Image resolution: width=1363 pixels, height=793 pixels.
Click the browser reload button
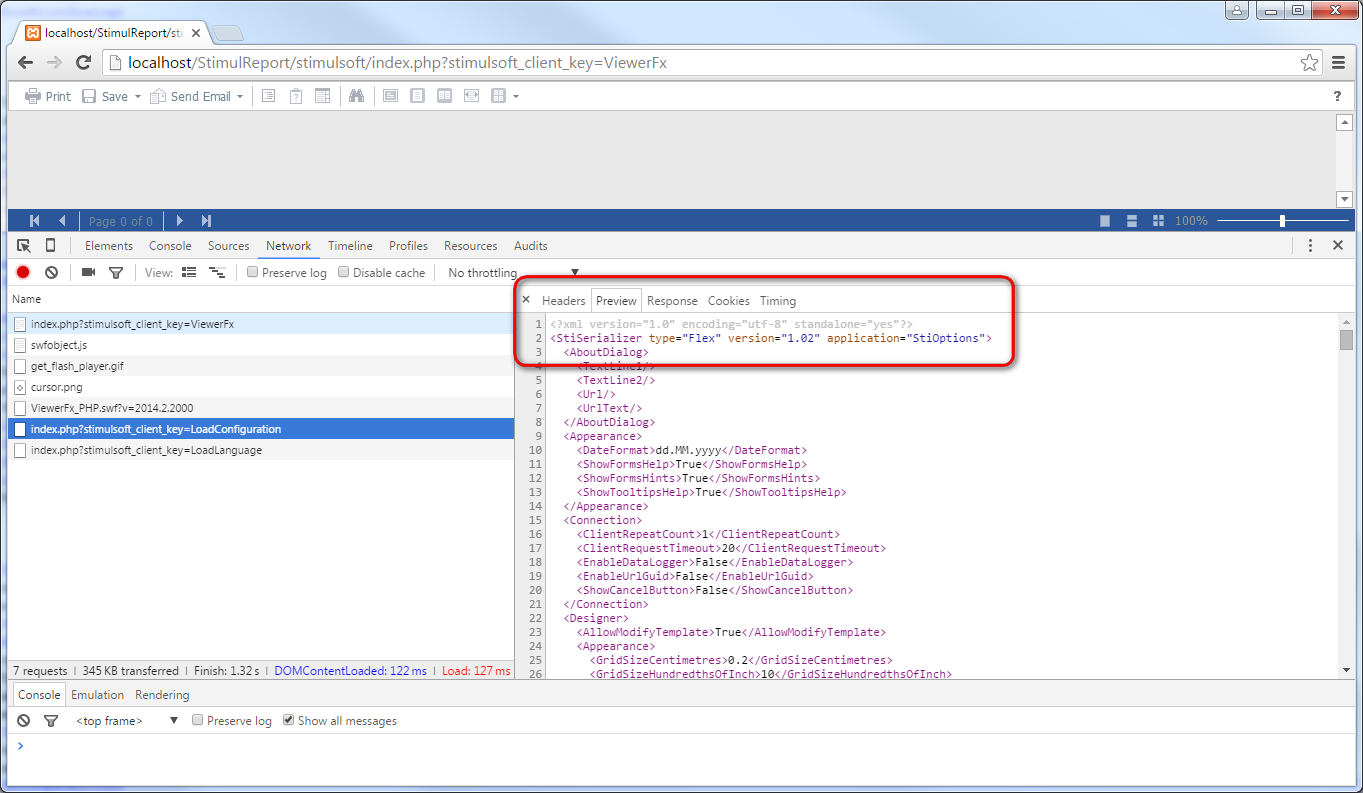84,62
